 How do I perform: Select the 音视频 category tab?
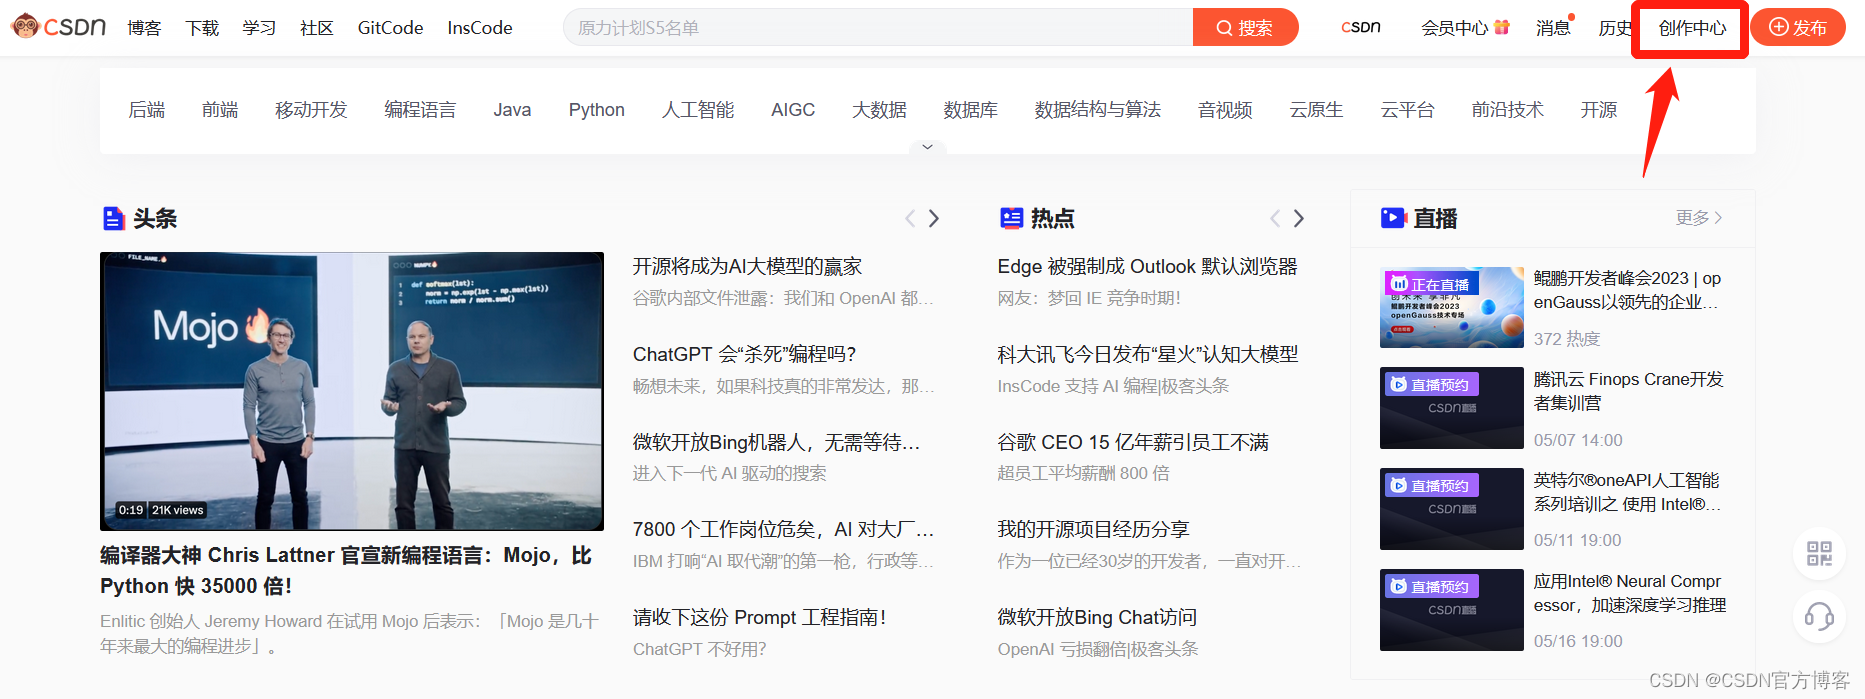(x=1225, y=110)
